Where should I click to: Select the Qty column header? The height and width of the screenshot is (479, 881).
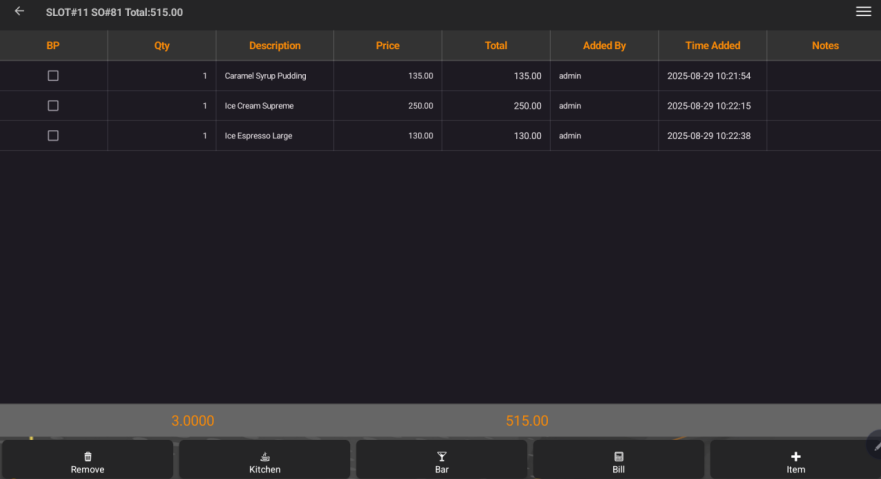click(x=162, y=46)
